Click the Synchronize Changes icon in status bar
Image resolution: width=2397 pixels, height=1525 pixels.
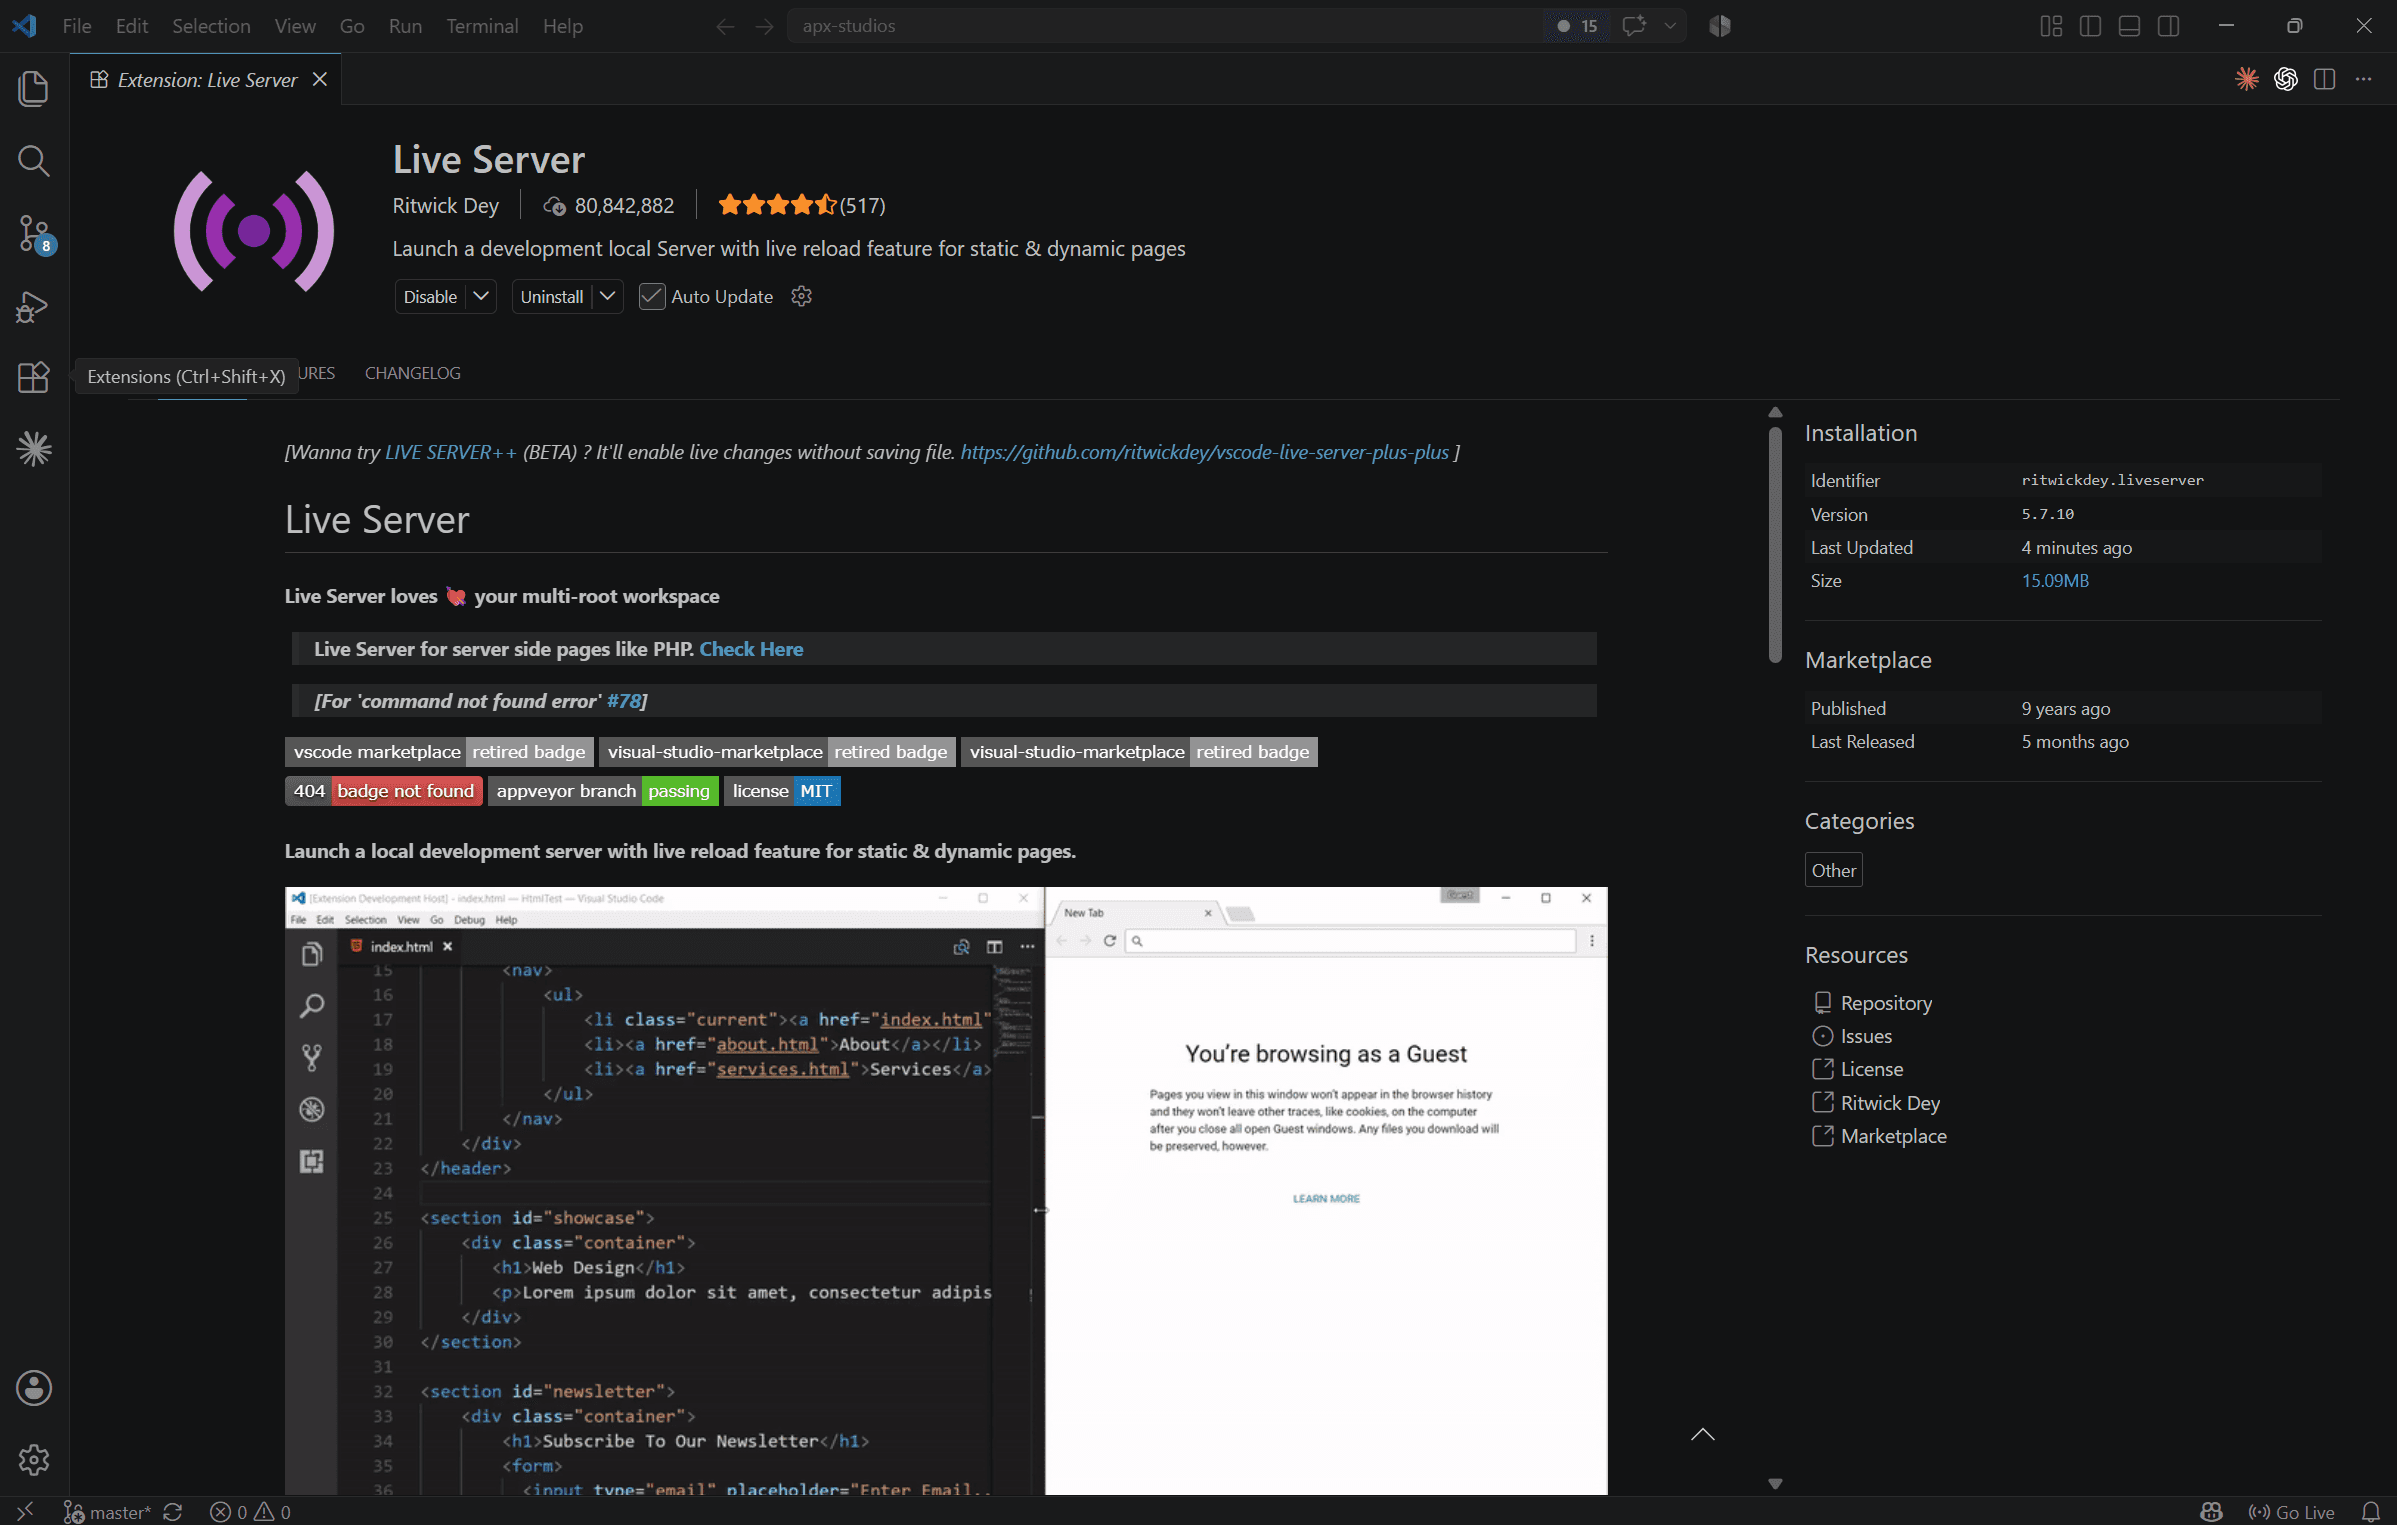pos(172,1512)
